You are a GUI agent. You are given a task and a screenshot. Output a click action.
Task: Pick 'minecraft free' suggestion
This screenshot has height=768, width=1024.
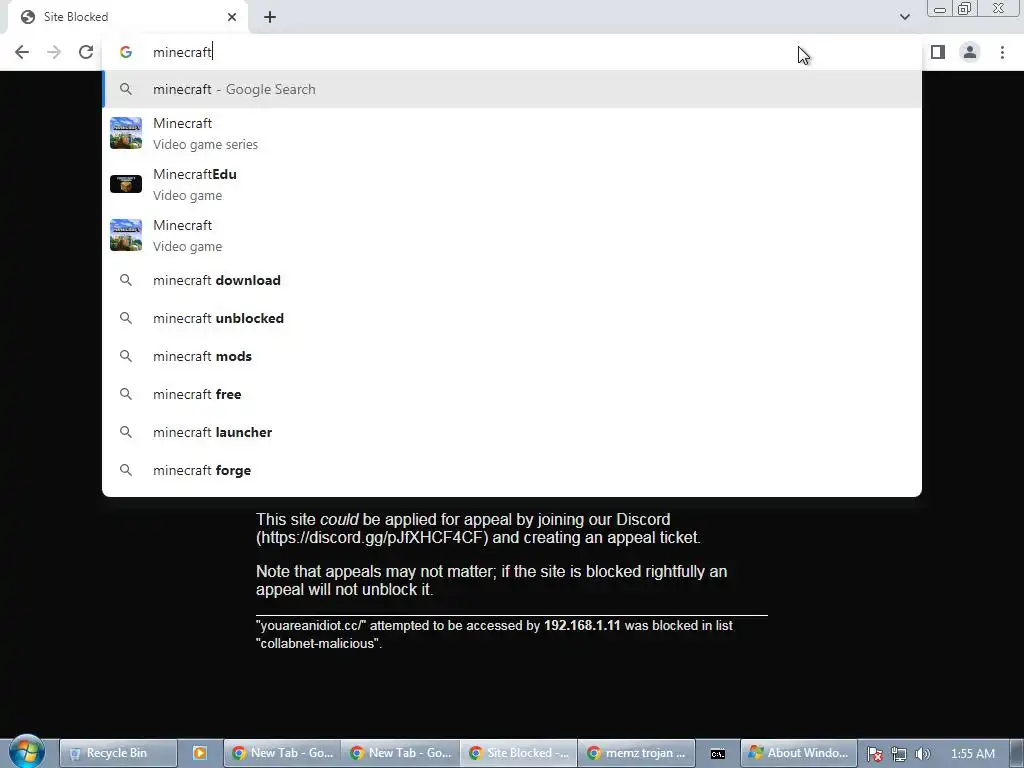tap(512, 394)
